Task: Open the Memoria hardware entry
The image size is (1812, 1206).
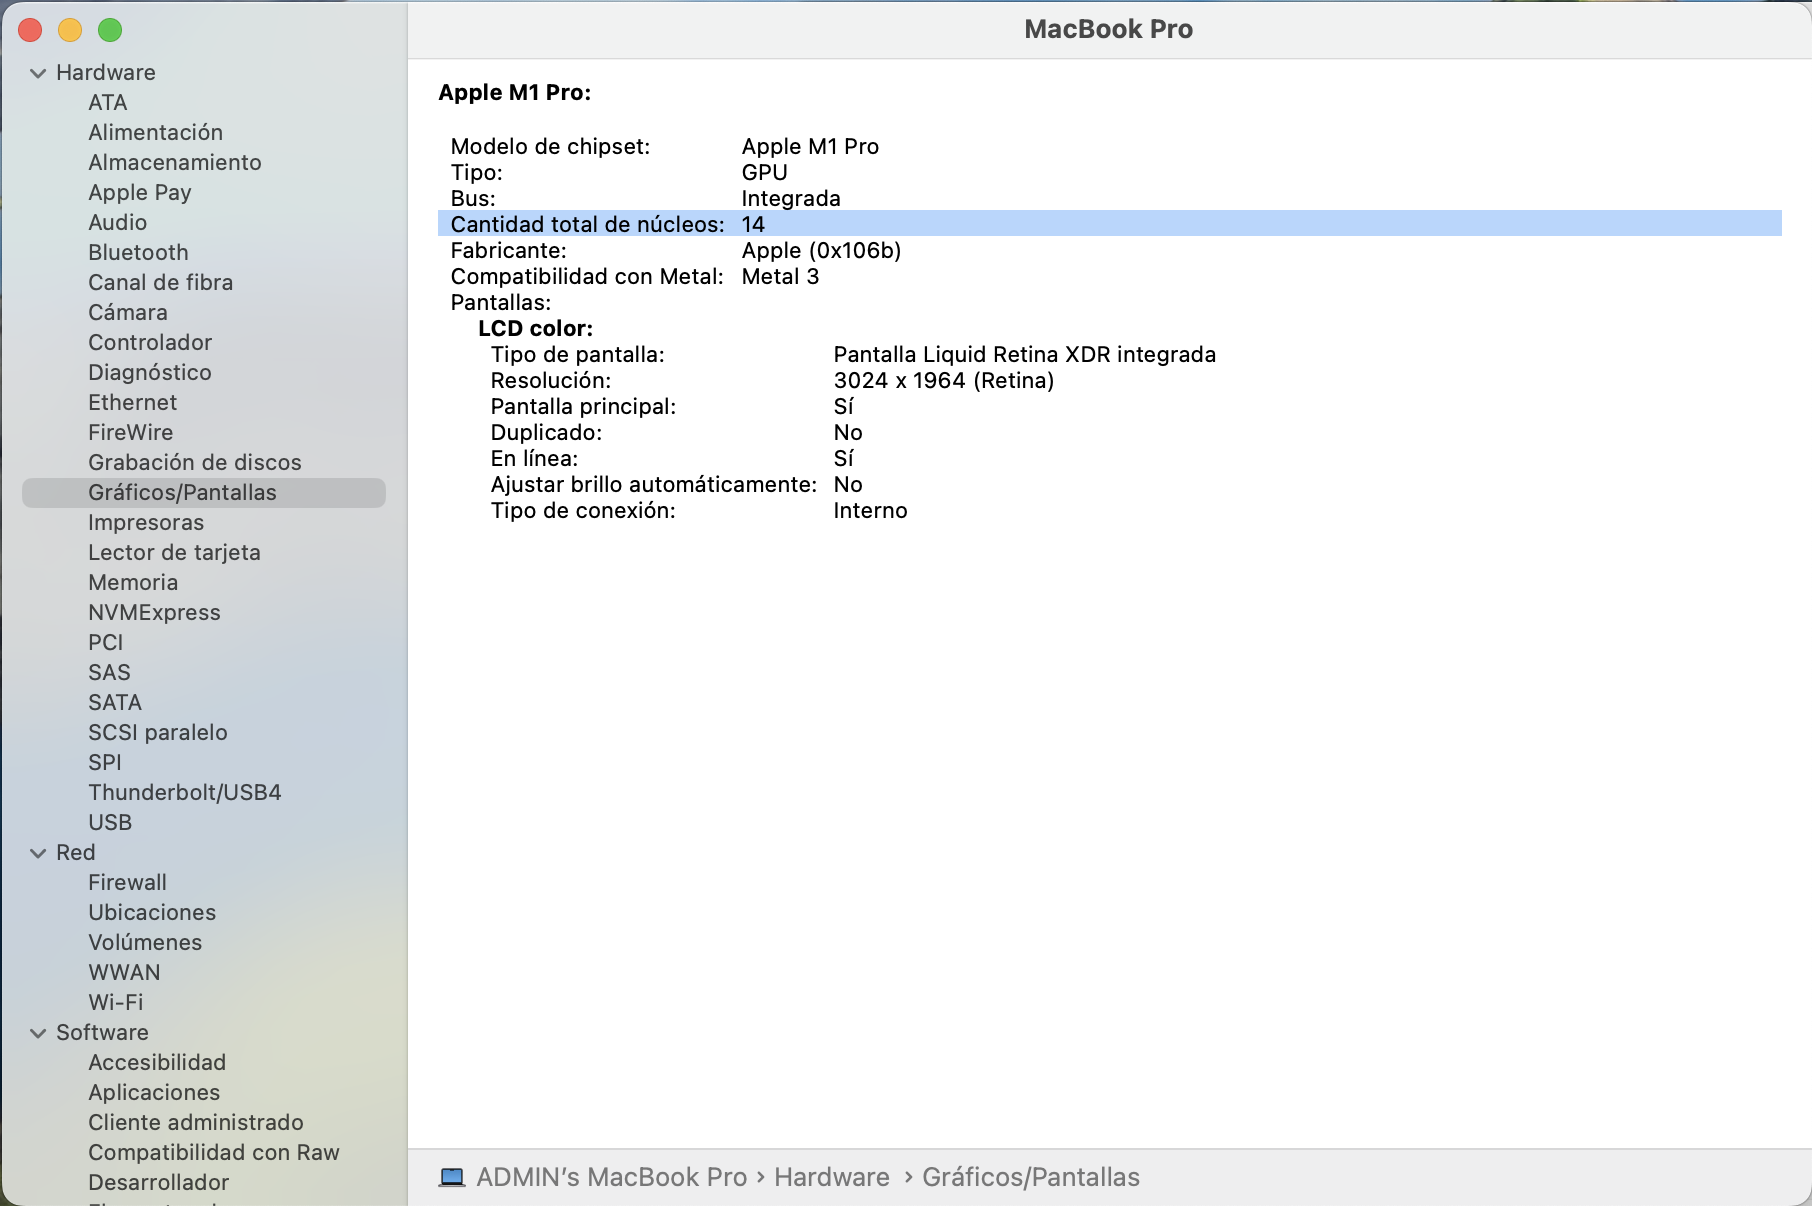Action: (x=133, y=582)
